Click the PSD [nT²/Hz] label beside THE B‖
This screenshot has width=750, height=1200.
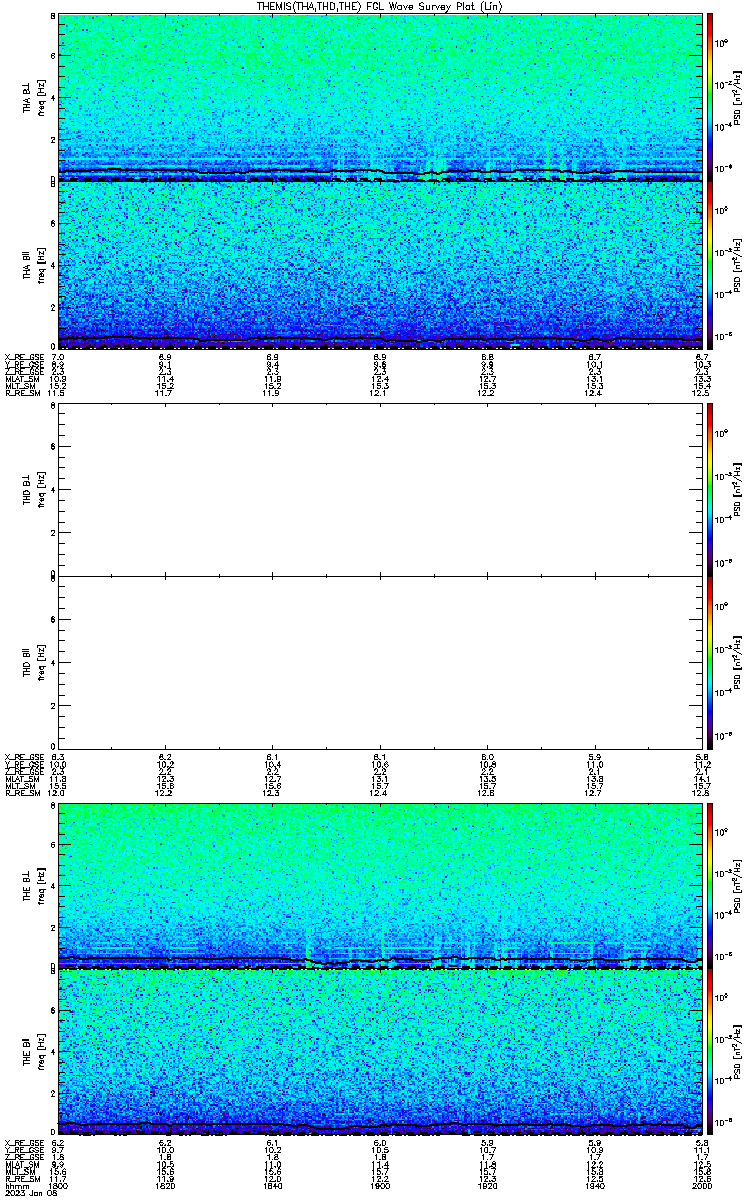738,1052
